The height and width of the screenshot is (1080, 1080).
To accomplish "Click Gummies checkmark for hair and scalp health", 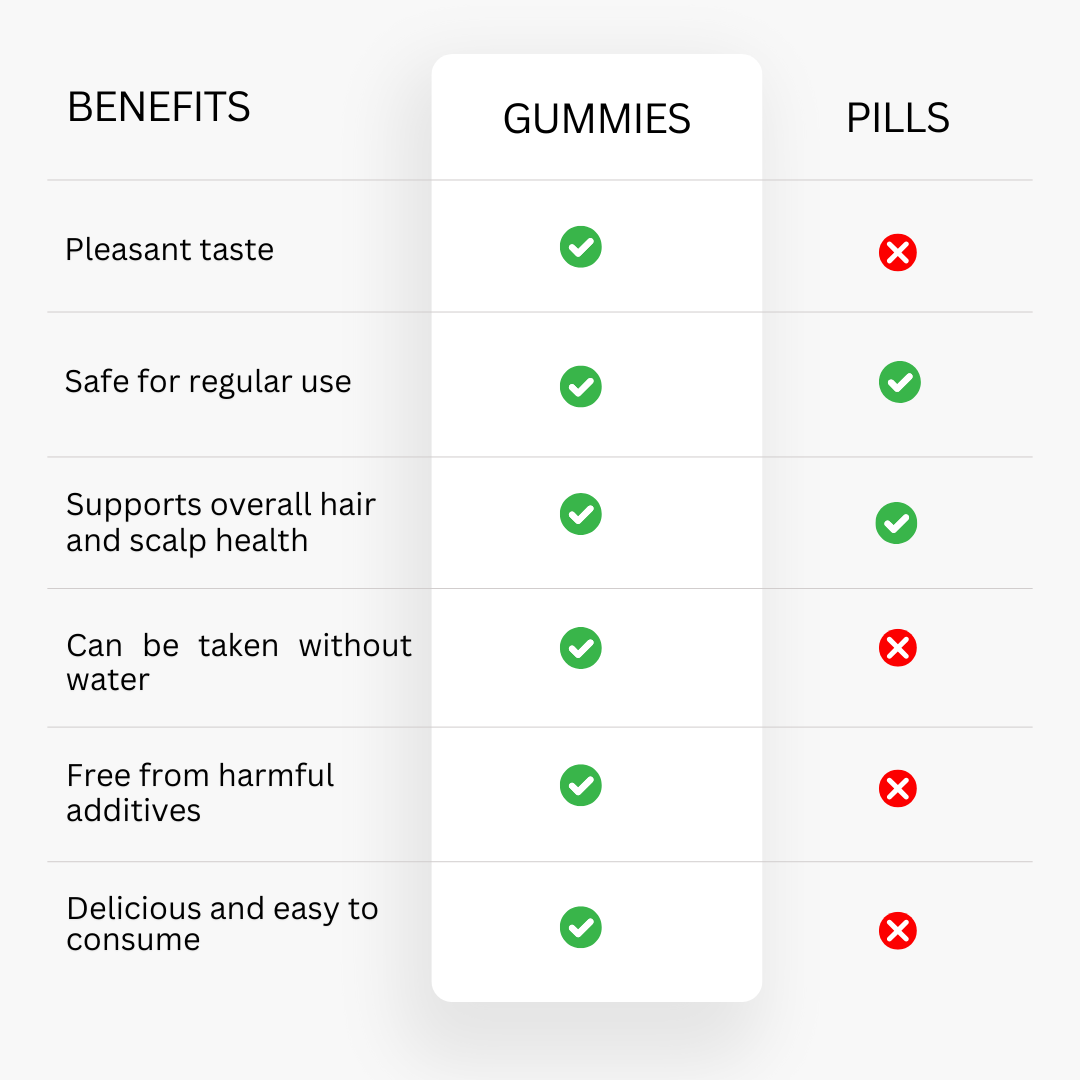I will click(581, 514).
